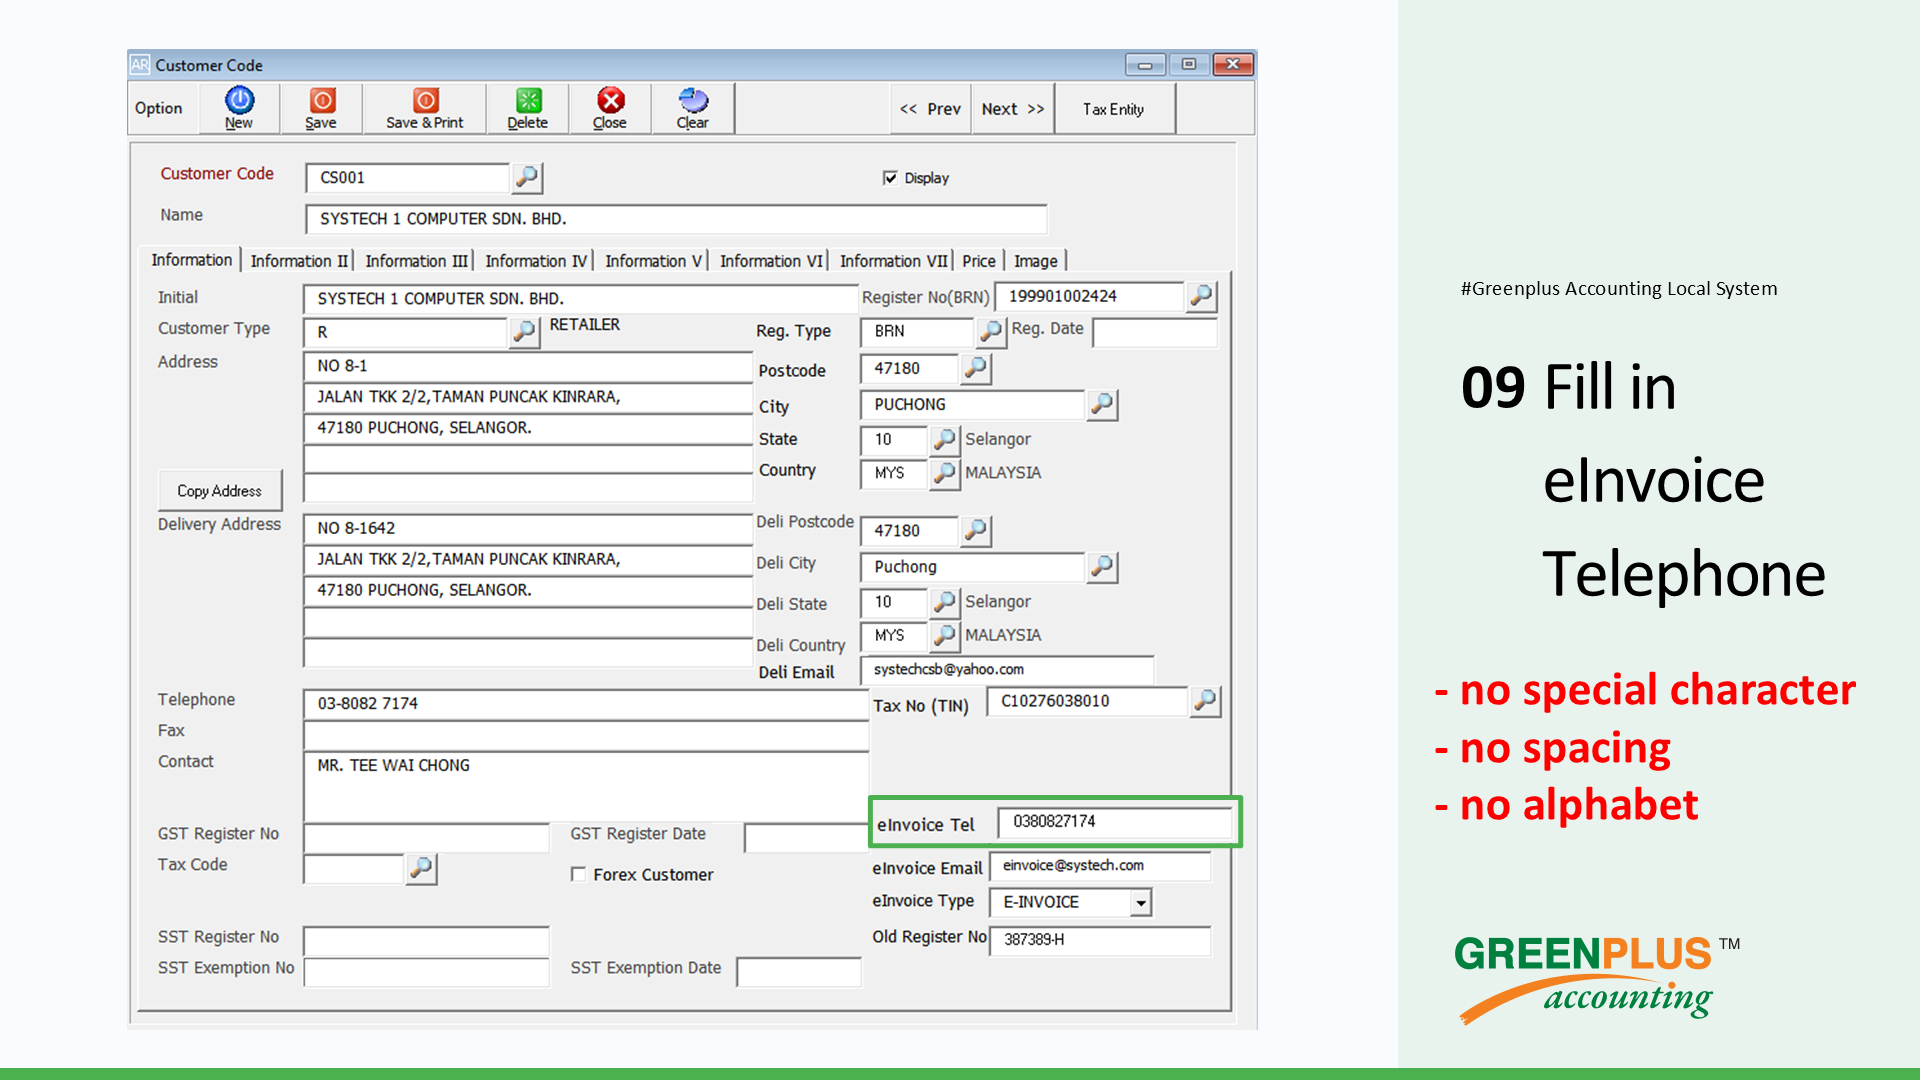Toggle the Display checkbox
This screenshot has height=1080, width=1920.
(x=890, y=178)
